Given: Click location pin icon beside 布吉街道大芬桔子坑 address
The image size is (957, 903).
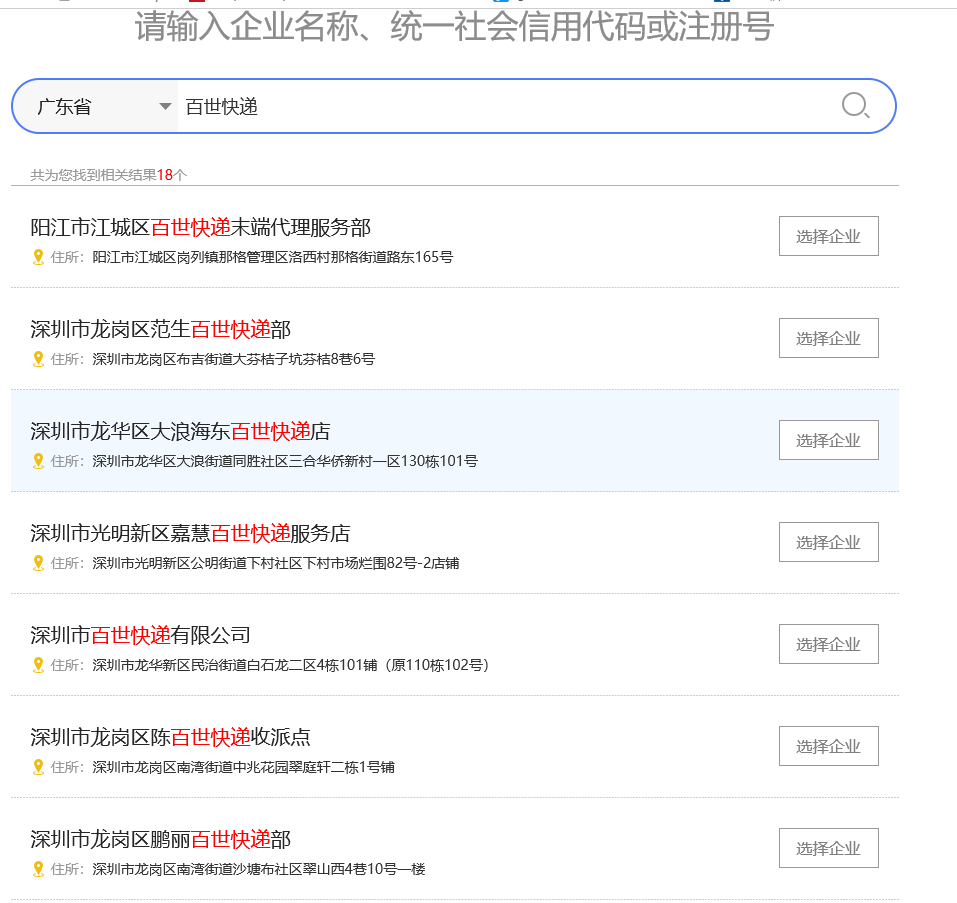Looking at the screenshot, I should click(x=38, y=359).
